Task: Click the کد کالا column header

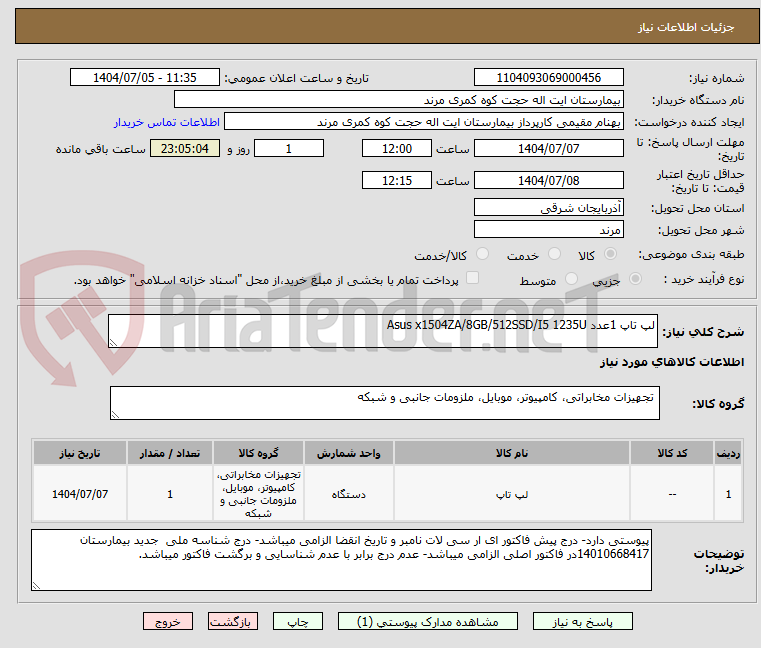Action: (x=672, y=453)
